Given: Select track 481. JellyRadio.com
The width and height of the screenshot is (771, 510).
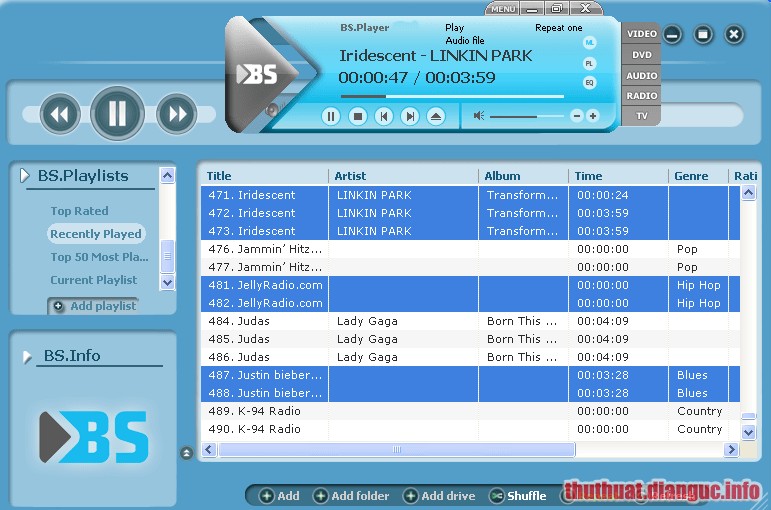Looking at the screenshot, I should 470,285.
